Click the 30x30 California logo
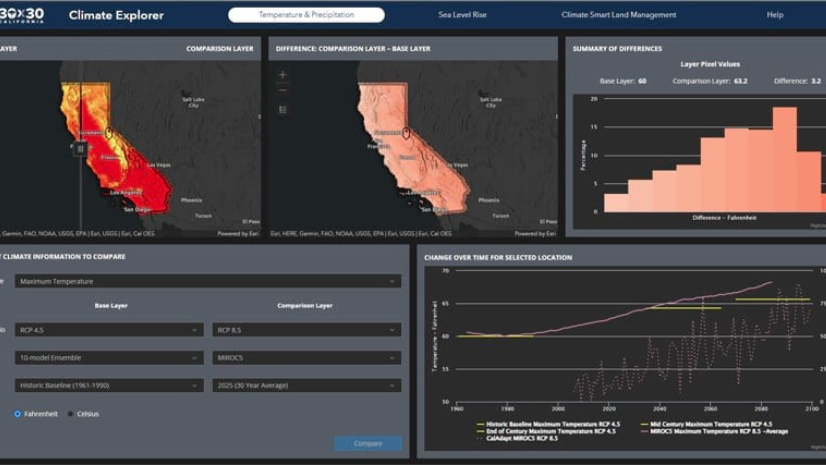The image size is (826, 465). pos(22,15)
